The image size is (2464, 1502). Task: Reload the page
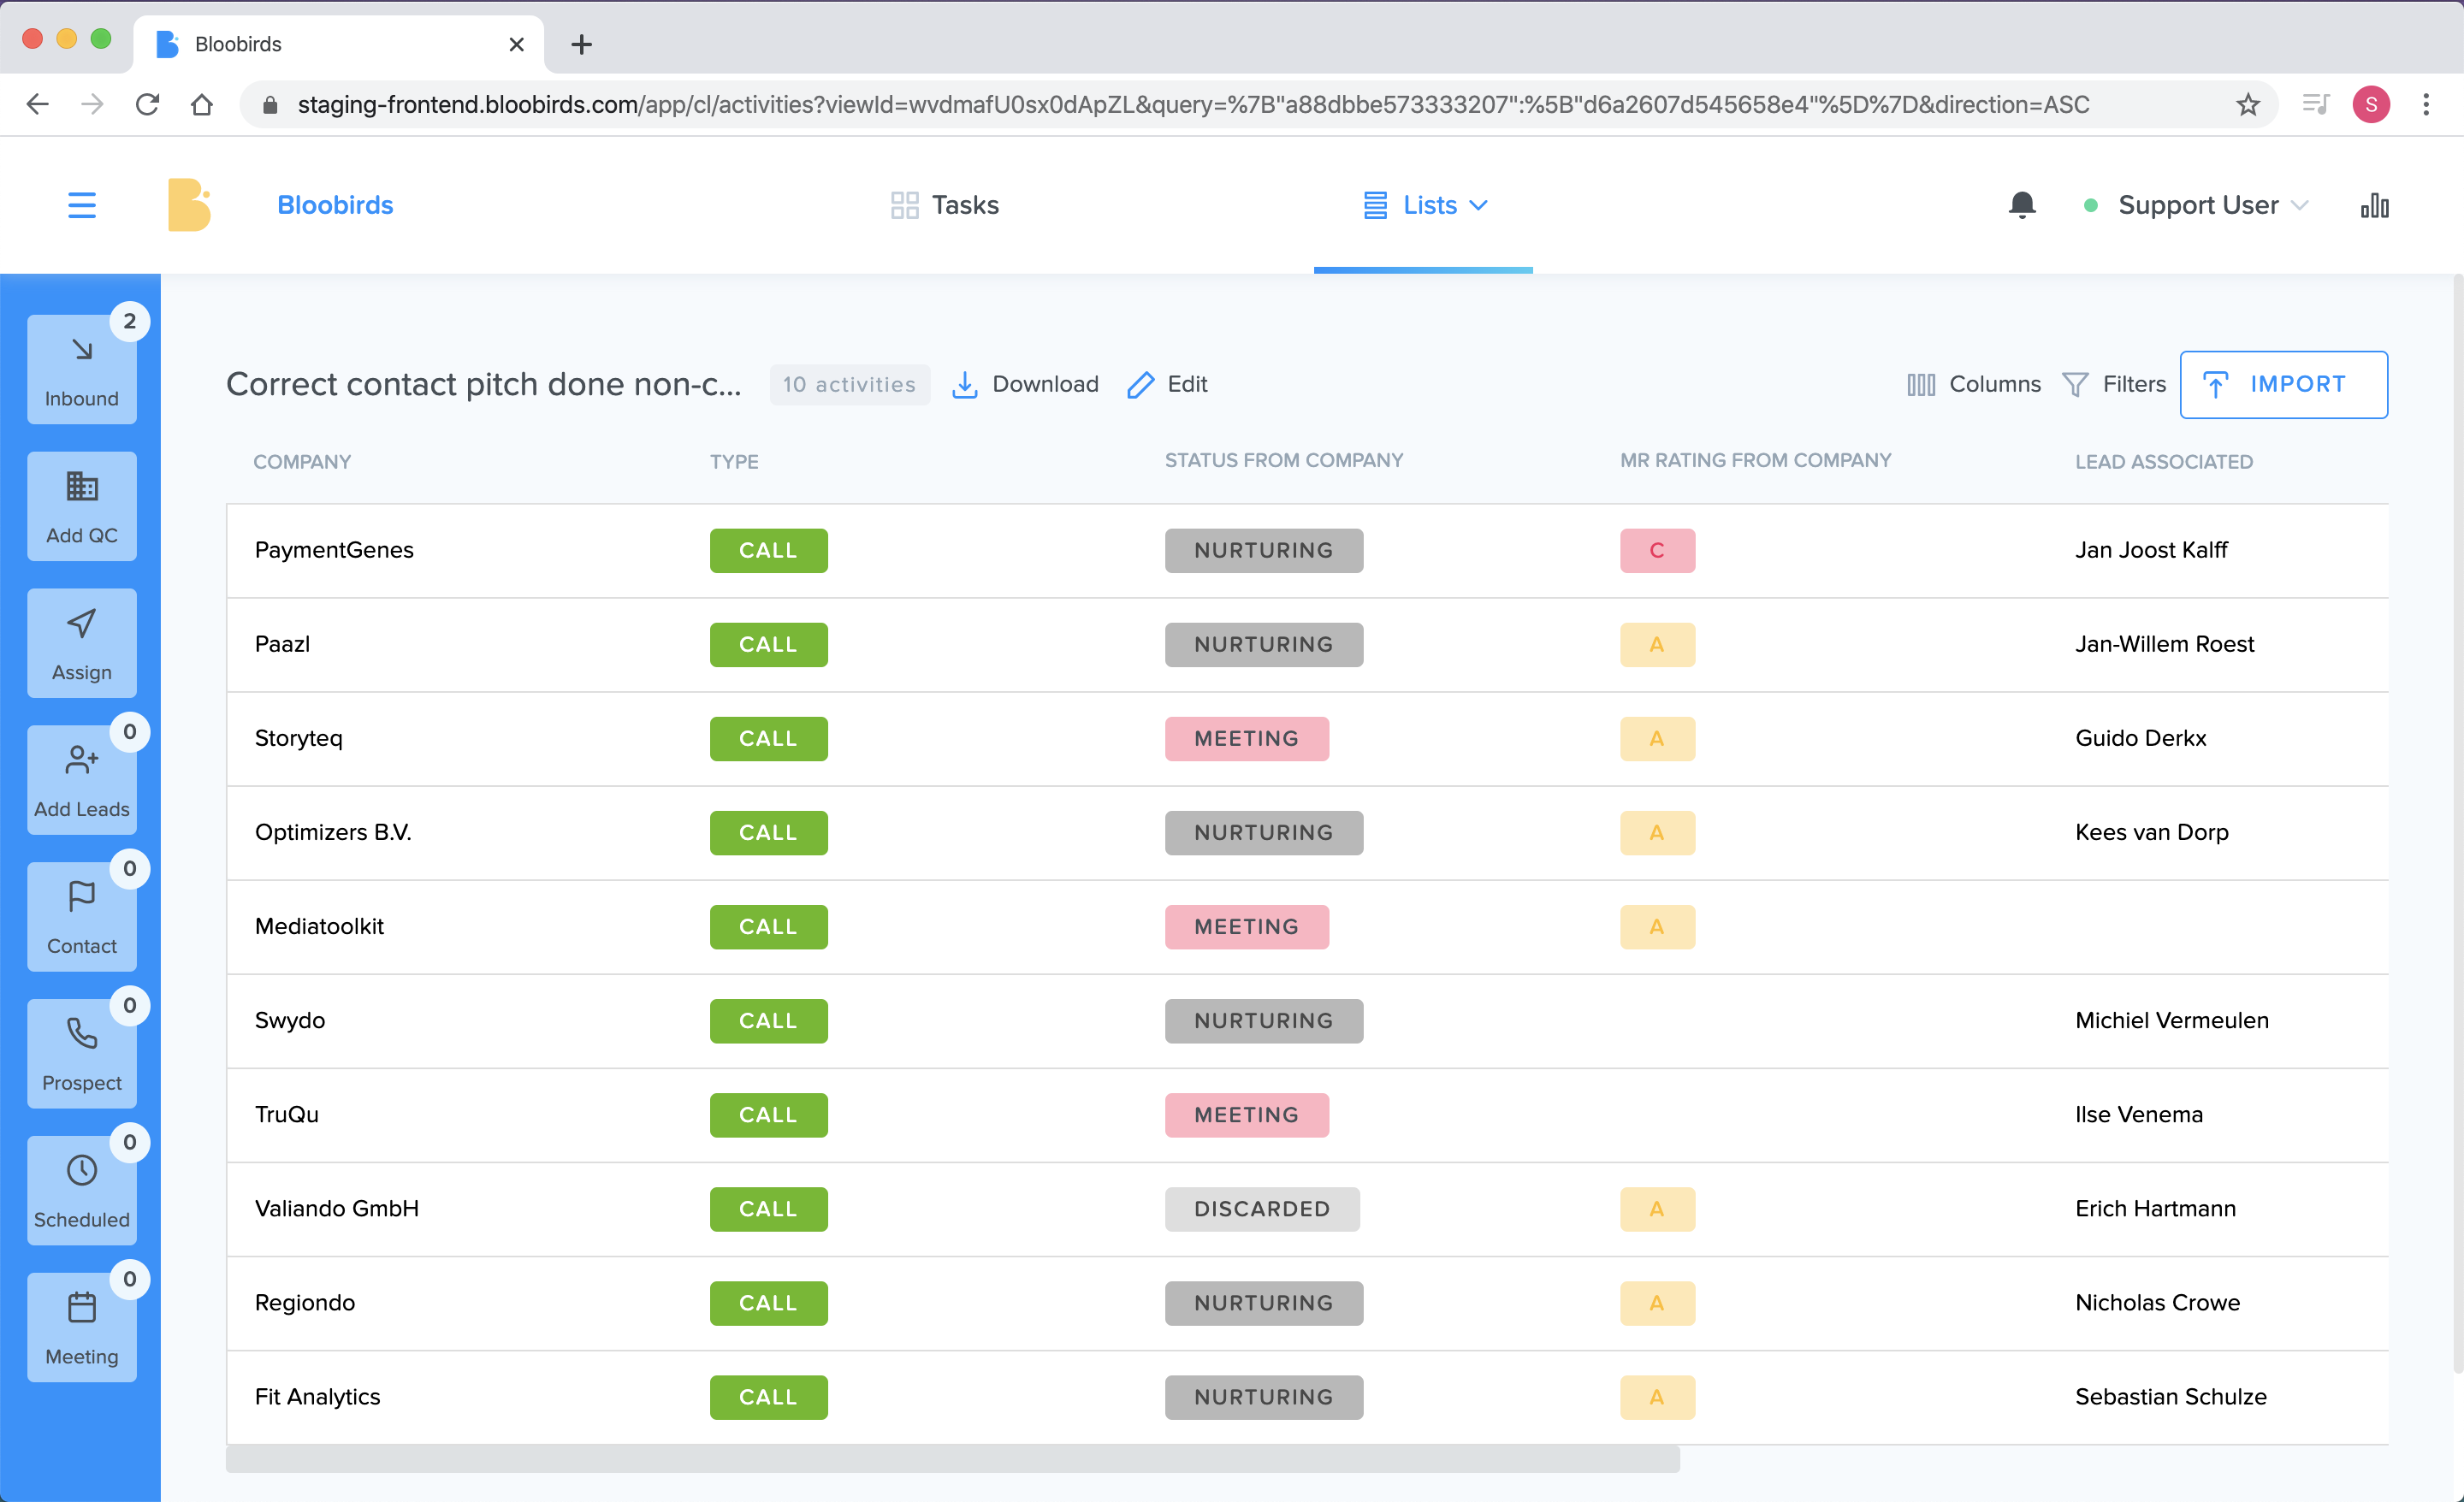147,104
